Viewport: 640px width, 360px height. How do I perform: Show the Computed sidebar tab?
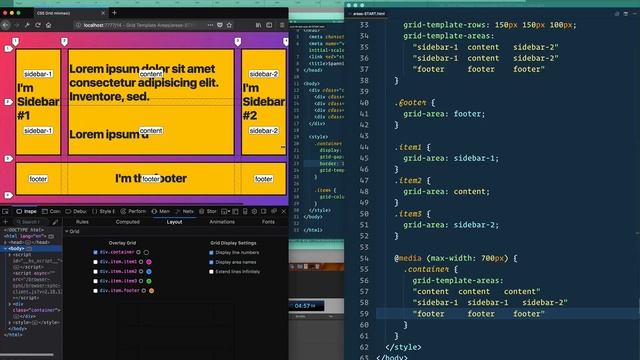(x=127, y=222)
